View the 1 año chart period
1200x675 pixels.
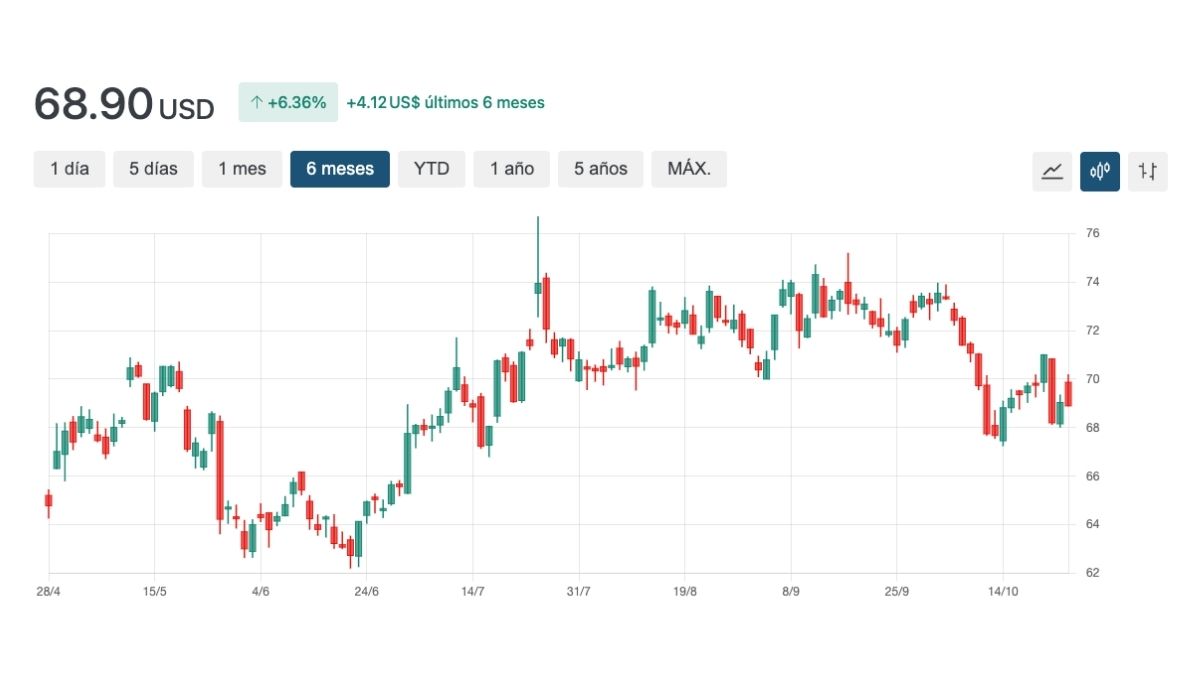pyautogui.click(x=511, y=169)
